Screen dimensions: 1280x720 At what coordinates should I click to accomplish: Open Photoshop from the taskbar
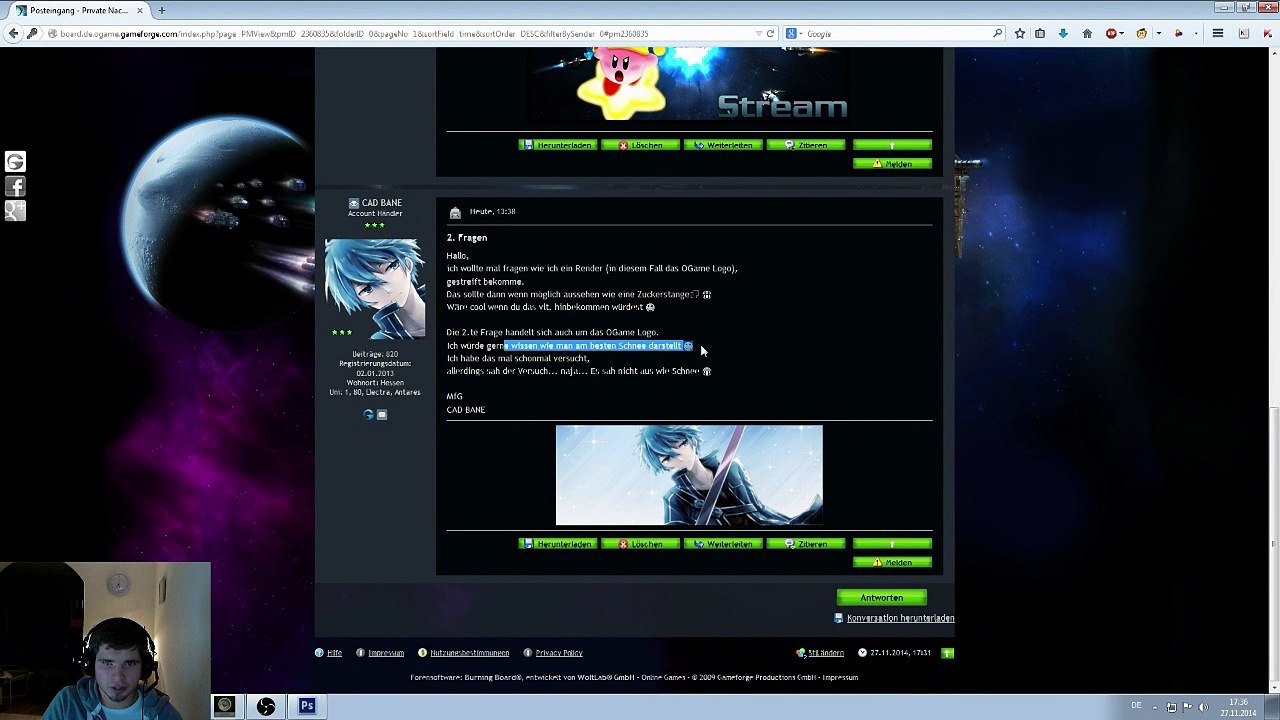click(307, 706)
